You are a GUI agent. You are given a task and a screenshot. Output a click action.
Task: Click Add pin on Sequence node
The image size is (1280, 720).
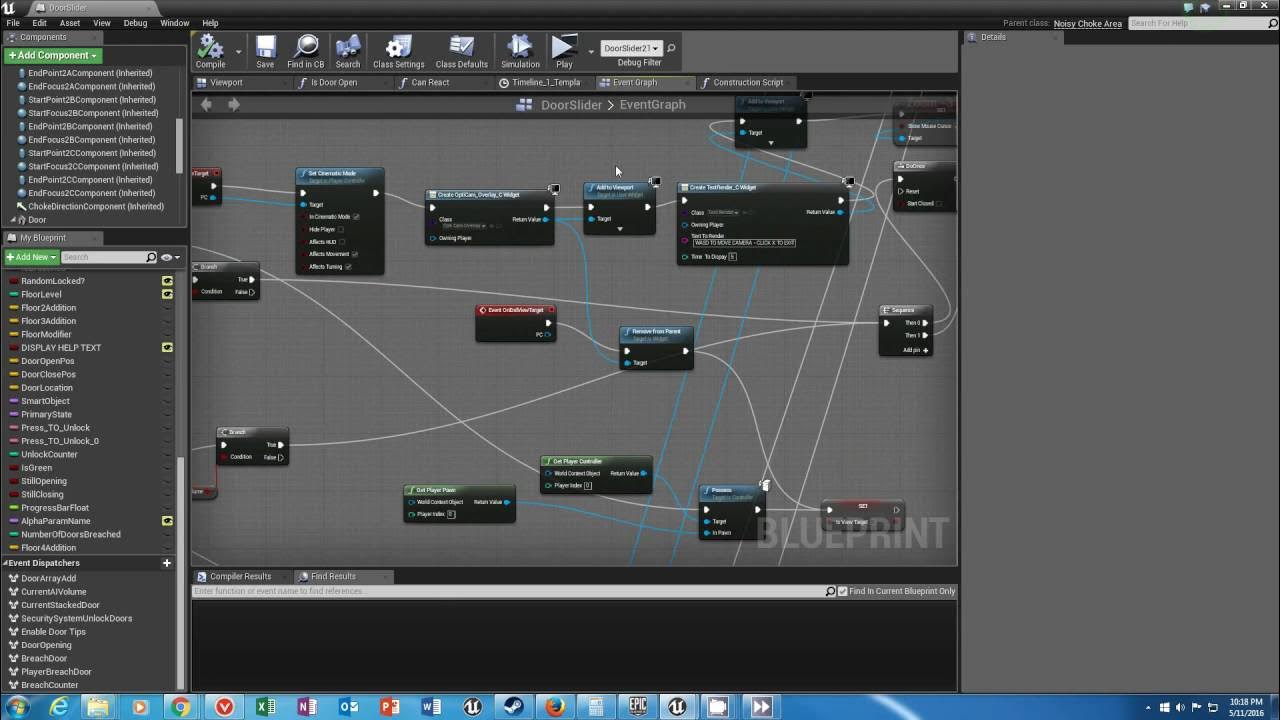(915, 350)
